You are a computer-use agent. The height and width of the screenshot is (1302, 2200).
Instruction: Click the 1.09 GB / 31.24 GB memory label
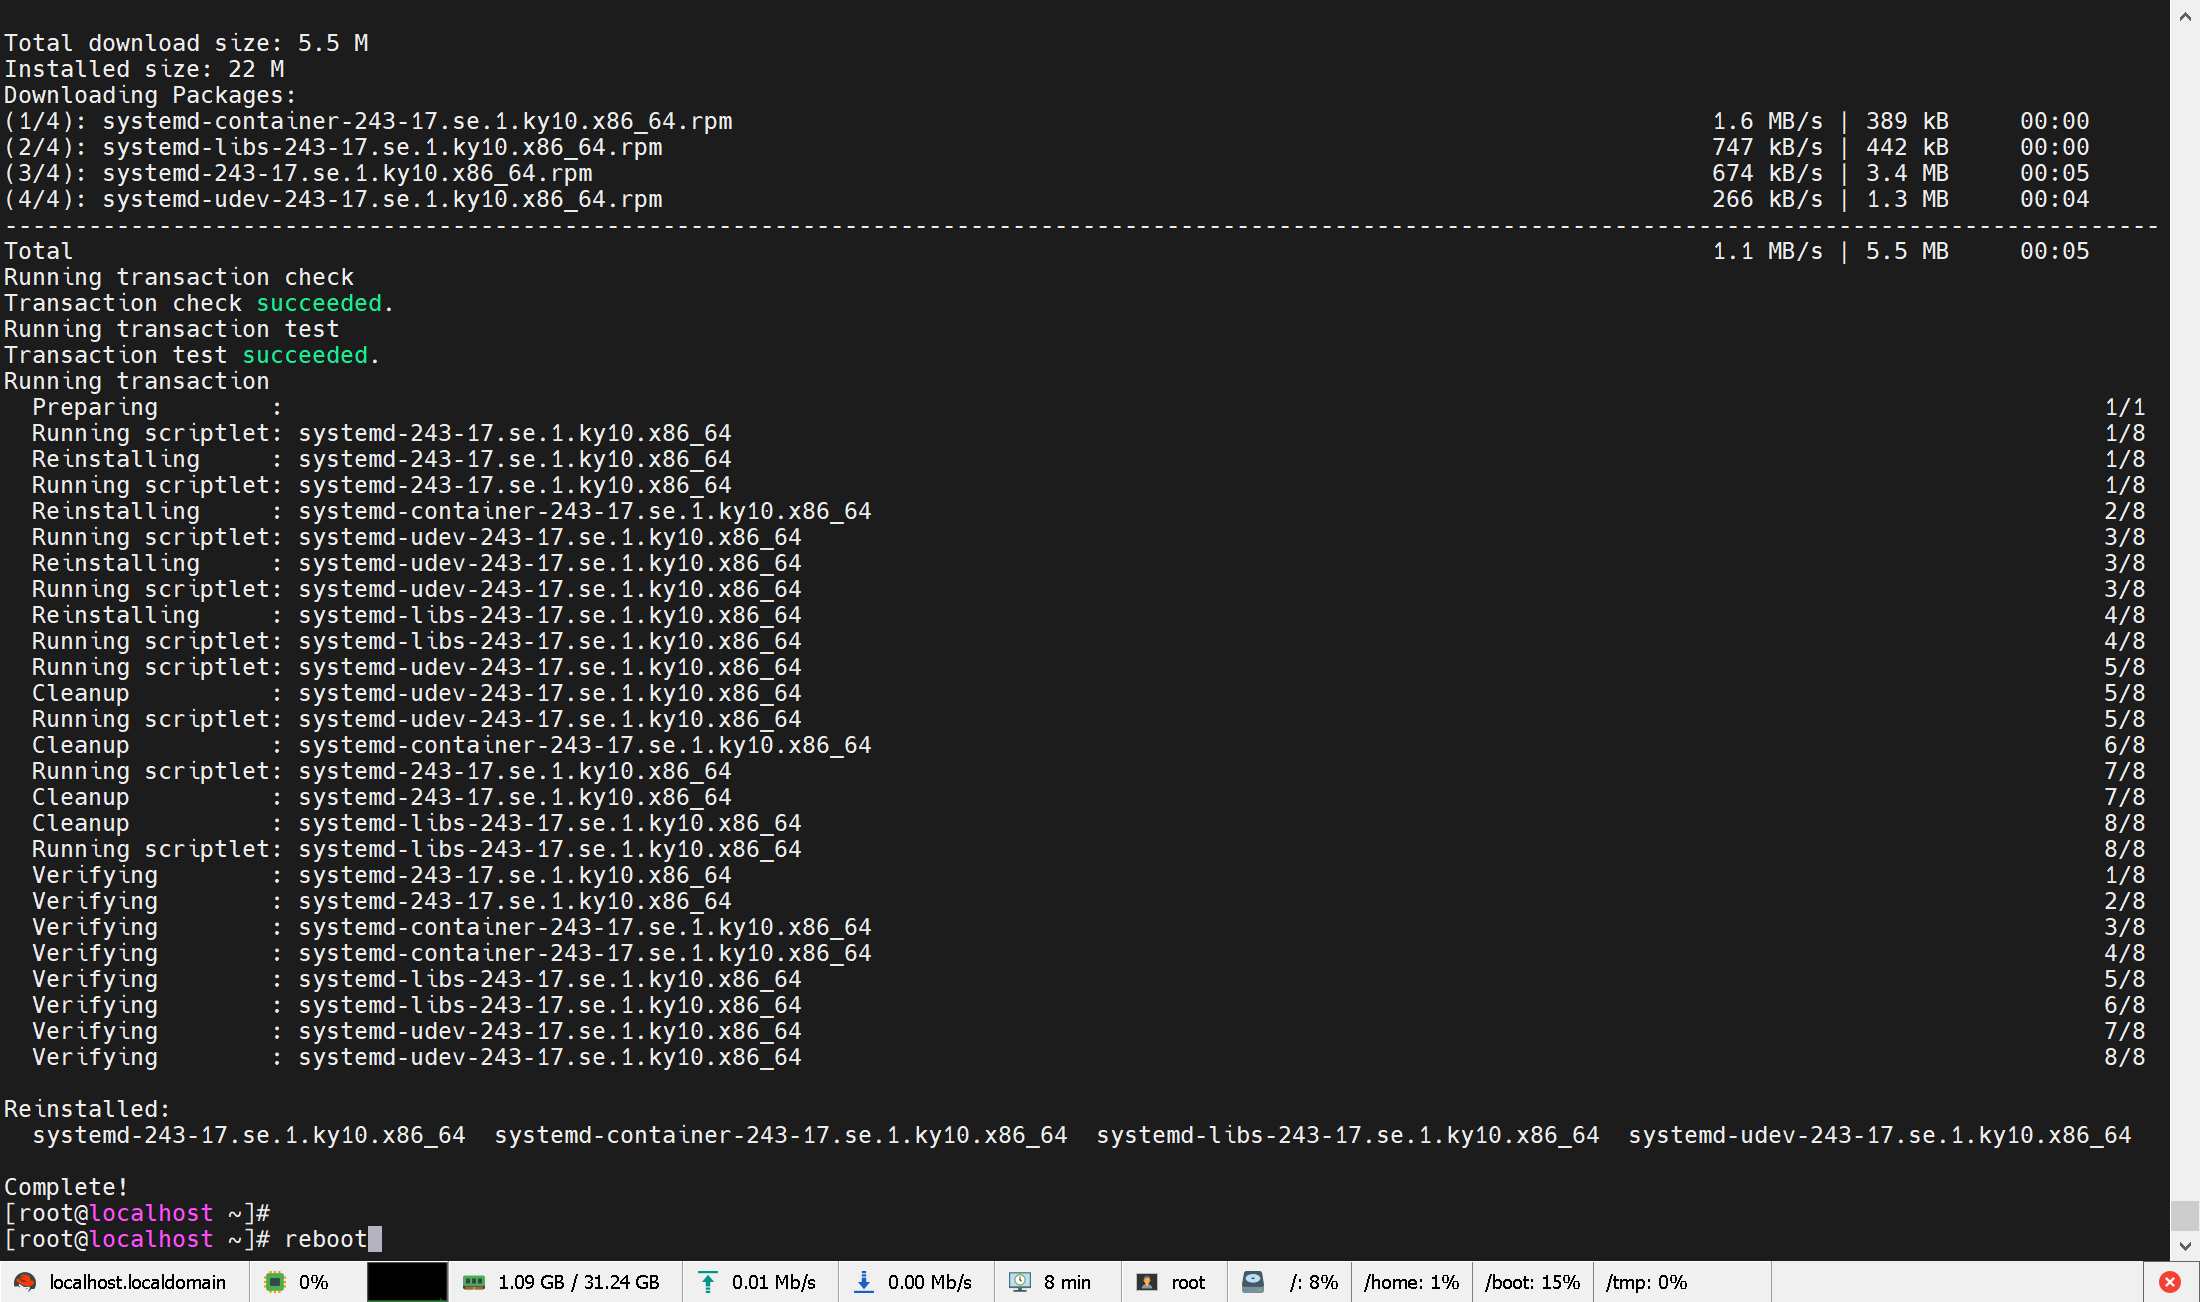pos(579,1282)
